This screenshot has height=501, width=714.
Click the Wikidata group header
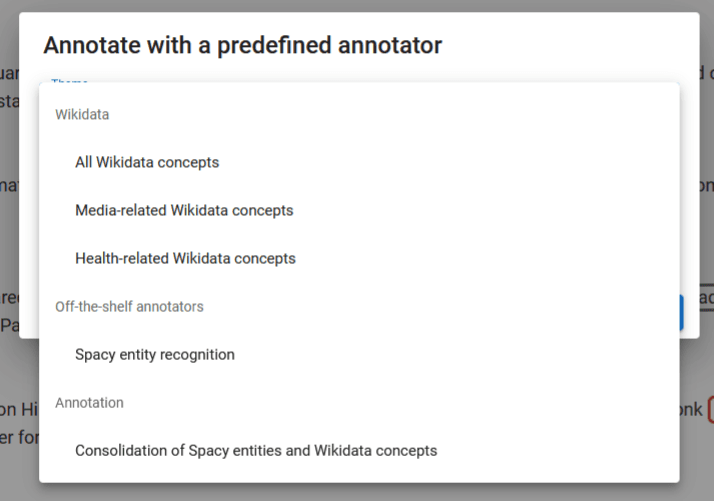tap(82, 114)
